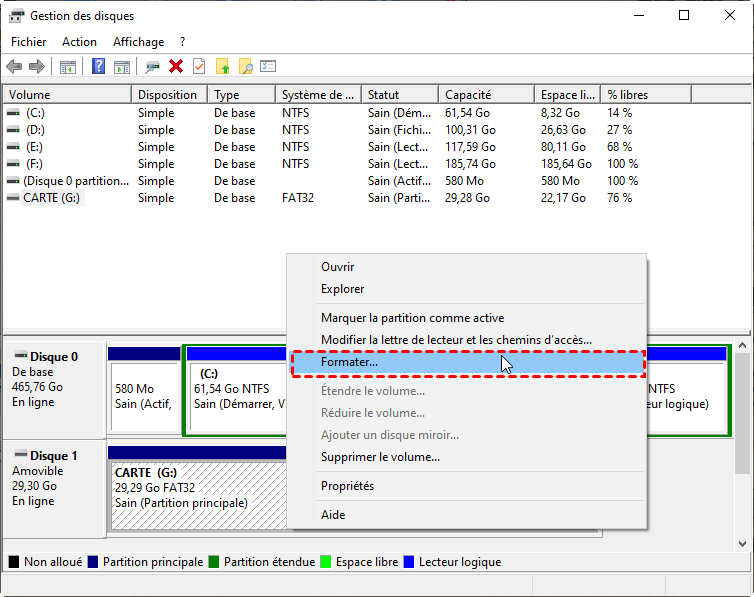Select Formater... in the context menu
The height and width of the screenshot is (597, 754).
tap(349, 362)
